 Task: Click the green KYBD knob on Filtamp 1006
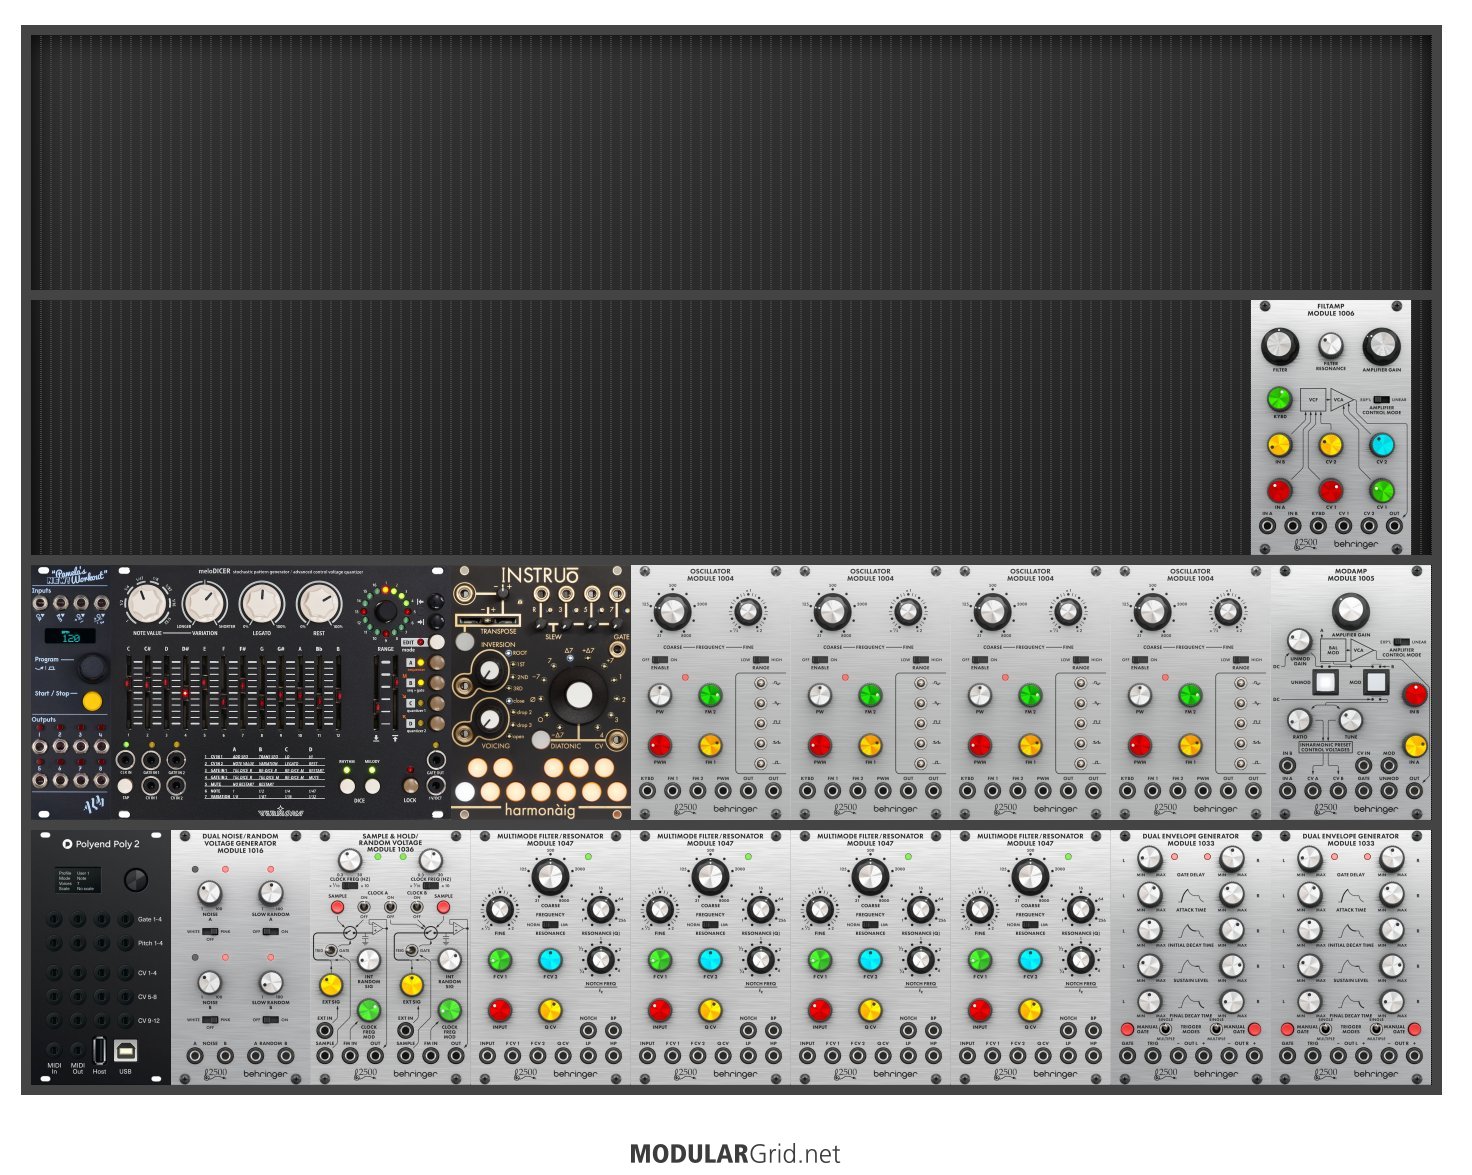1279,399
